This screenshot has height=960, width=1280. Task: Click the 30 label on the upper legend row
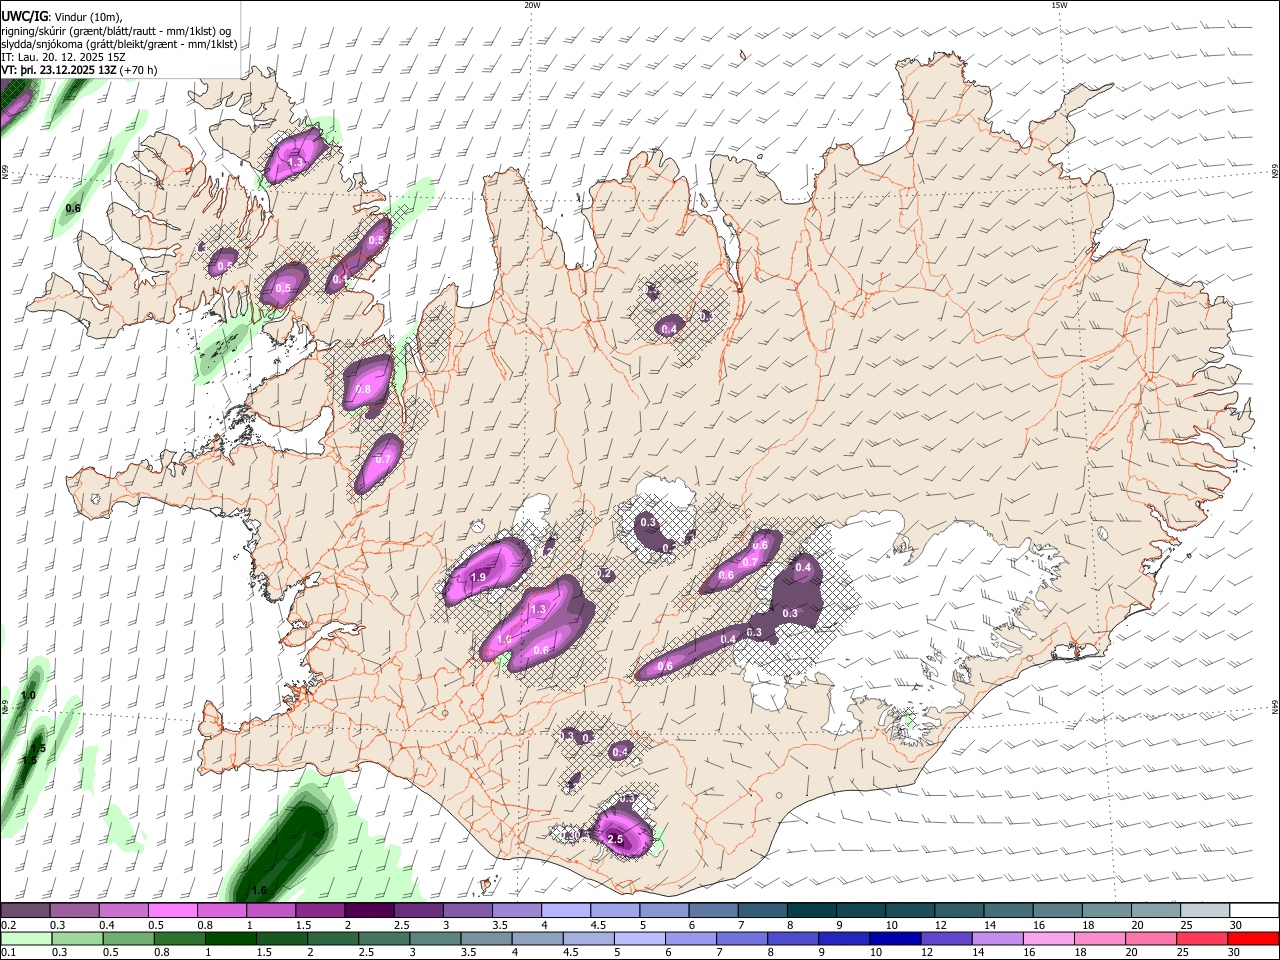click(1235, 925)
